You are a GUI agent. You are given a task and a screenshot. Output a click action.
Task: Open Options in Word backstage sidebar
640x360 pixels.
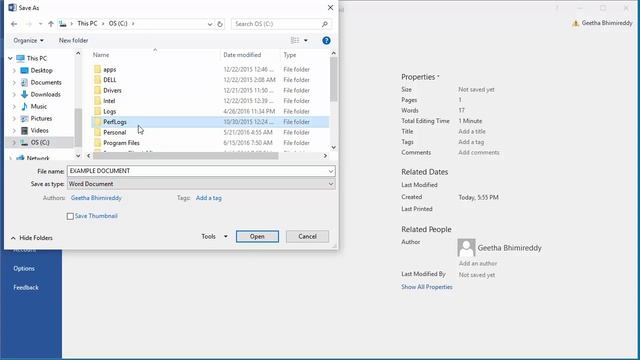(24, 269)
